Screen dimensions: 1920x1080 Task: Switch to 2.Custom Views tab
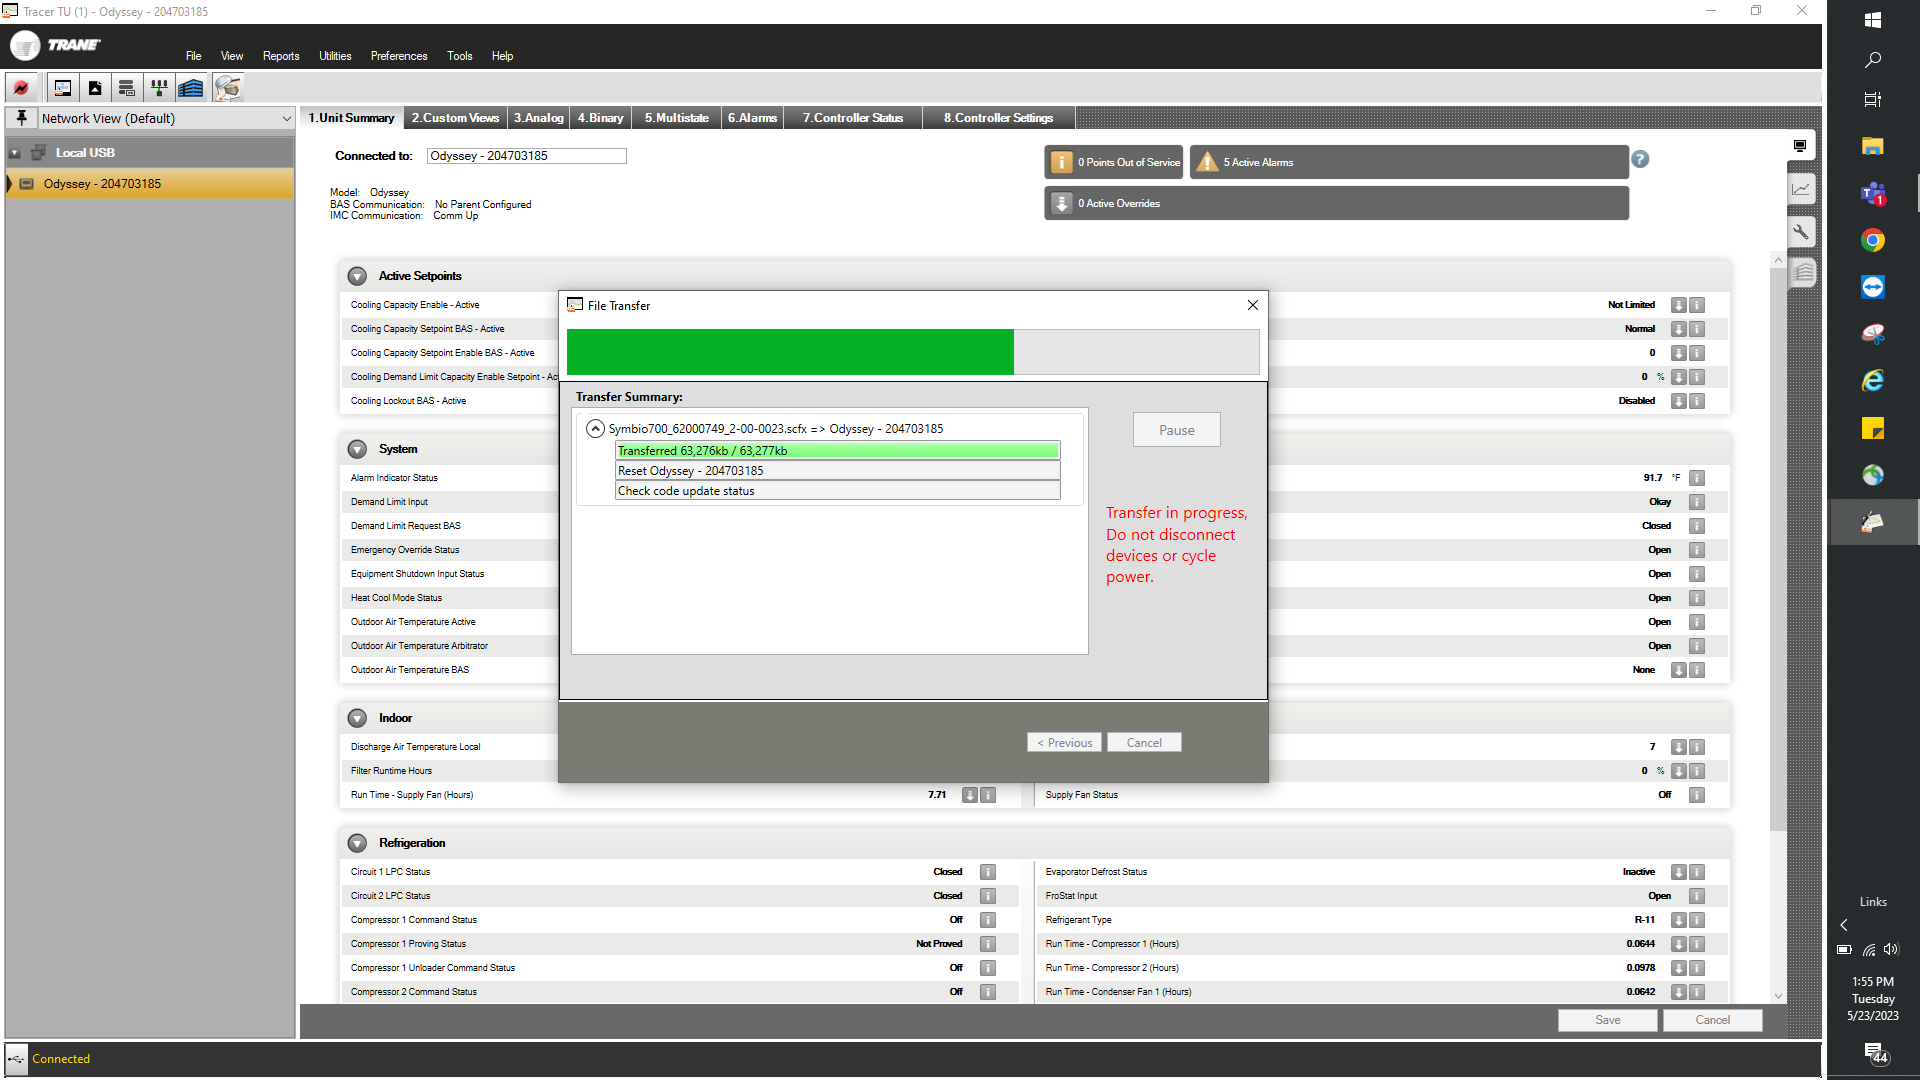tap(455, 118)
